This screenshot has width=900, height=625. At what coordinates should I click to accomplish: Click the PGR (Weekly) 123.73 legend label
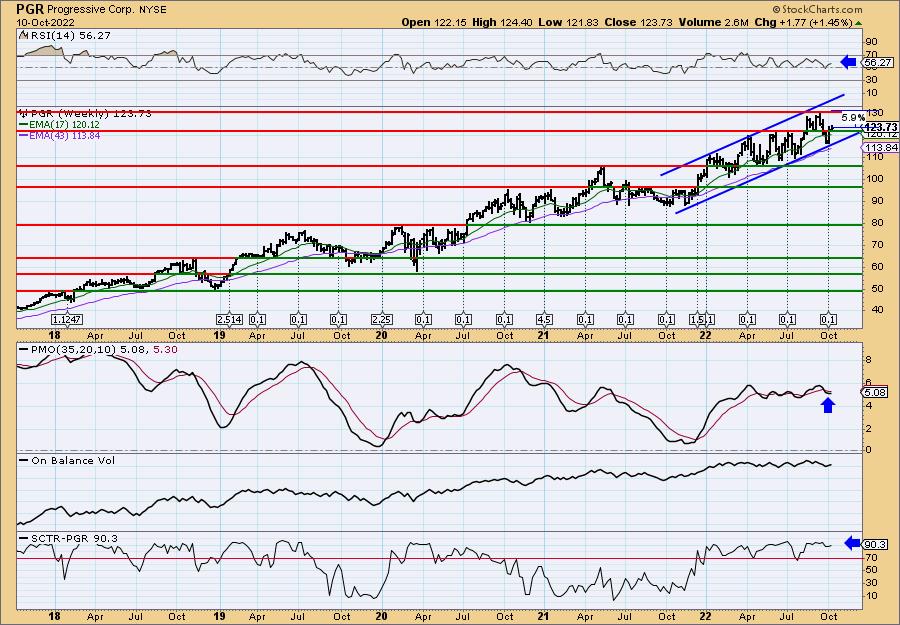[91, 114]
